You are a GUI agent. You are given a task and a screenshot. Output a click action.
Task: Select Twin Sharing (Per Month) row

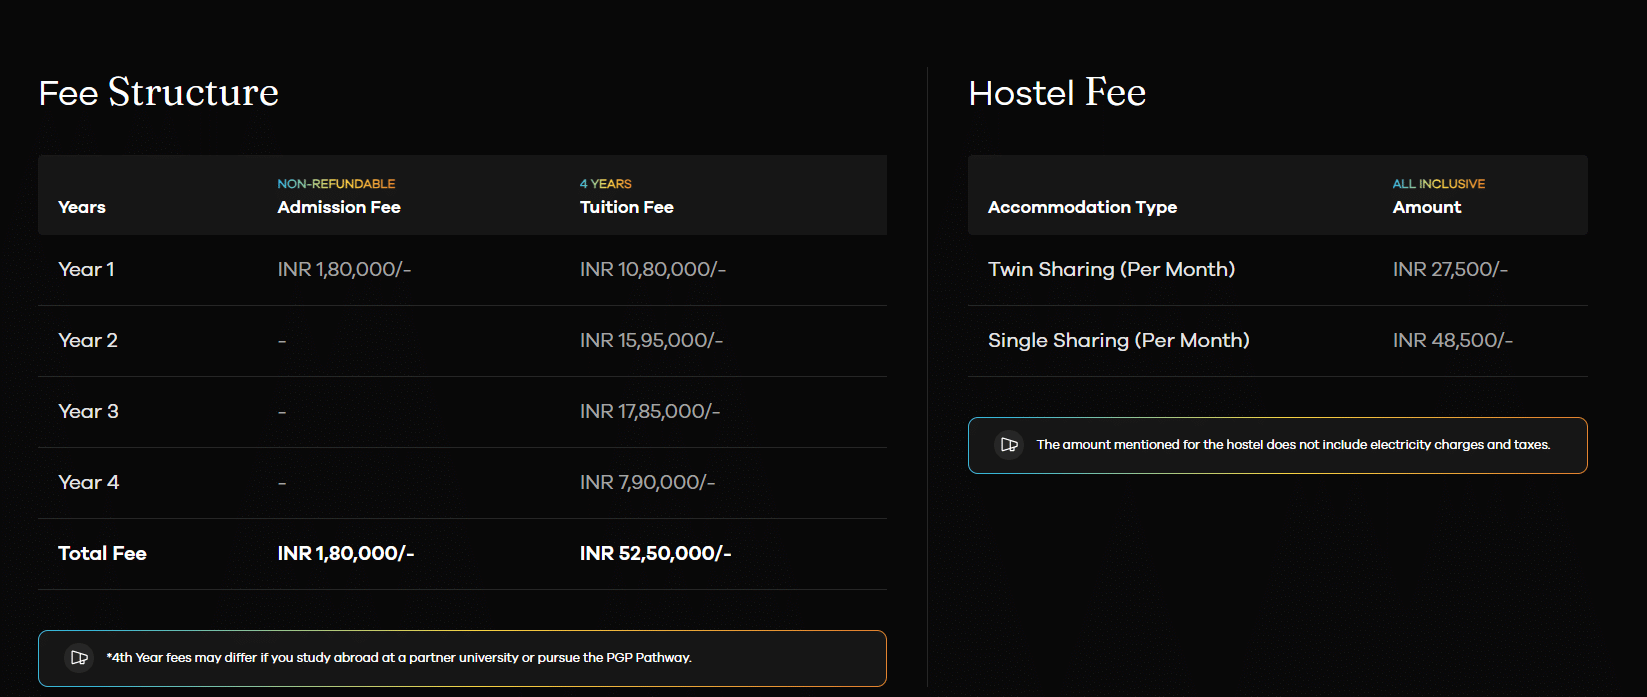tap(1111, 269)
